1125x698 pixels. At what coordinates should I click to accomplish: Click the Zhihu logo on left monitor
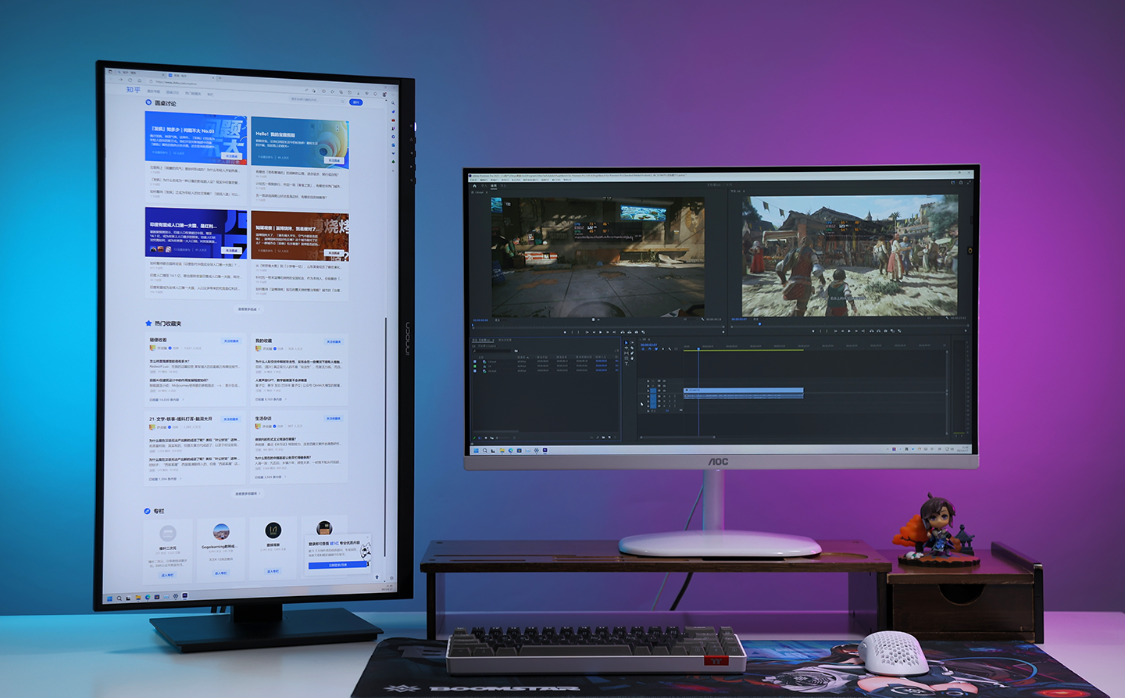point(133,90)
